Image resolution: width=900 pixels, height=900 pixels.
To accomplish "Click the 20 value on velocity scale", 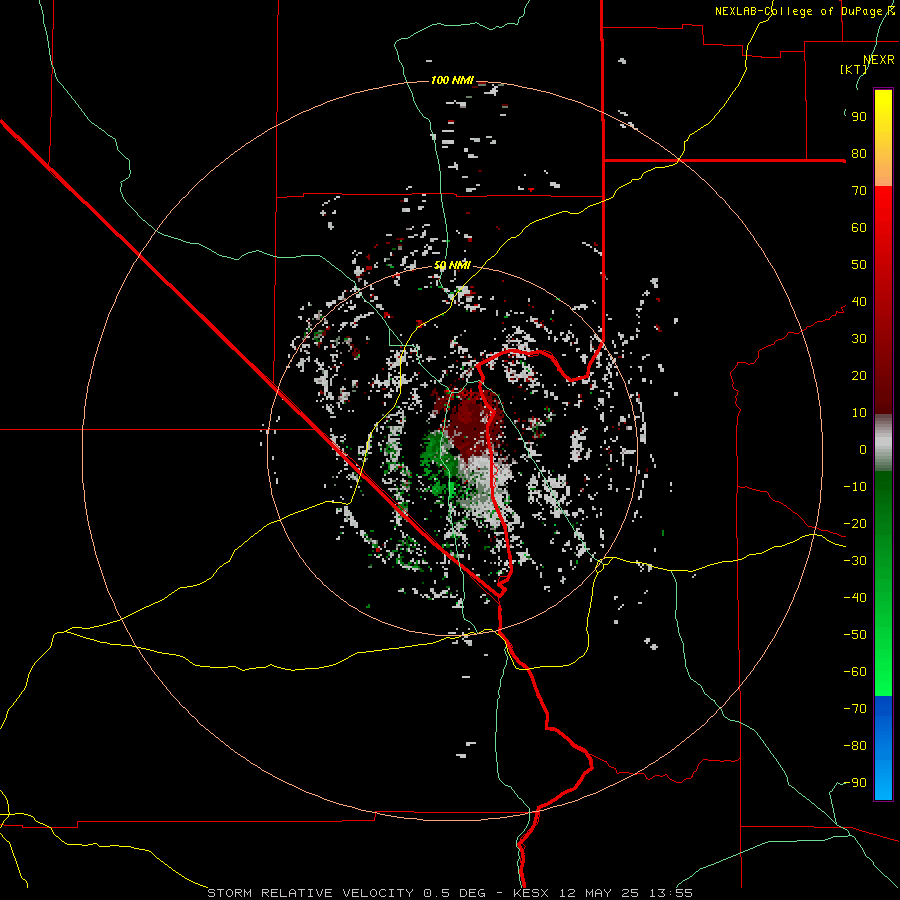I will [x=859, y=376].
